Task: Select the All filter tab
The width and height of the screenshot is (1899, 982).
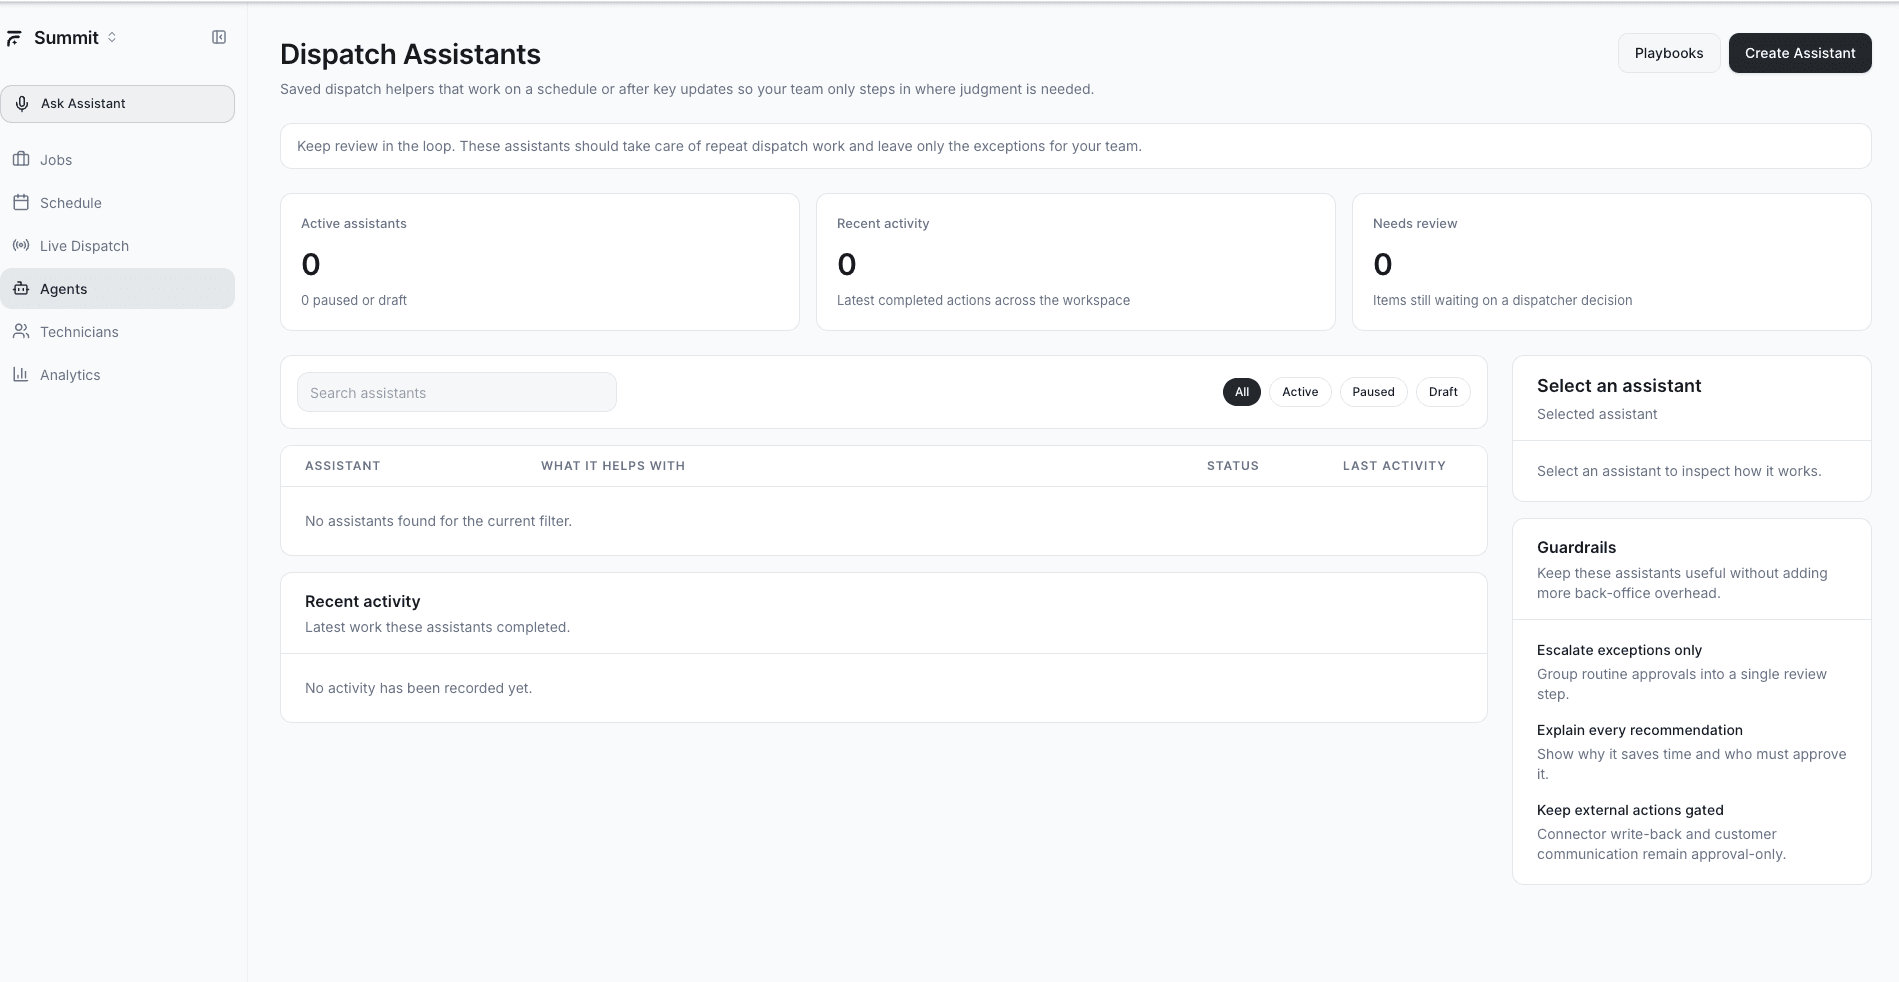Action: coord(1241,391)
